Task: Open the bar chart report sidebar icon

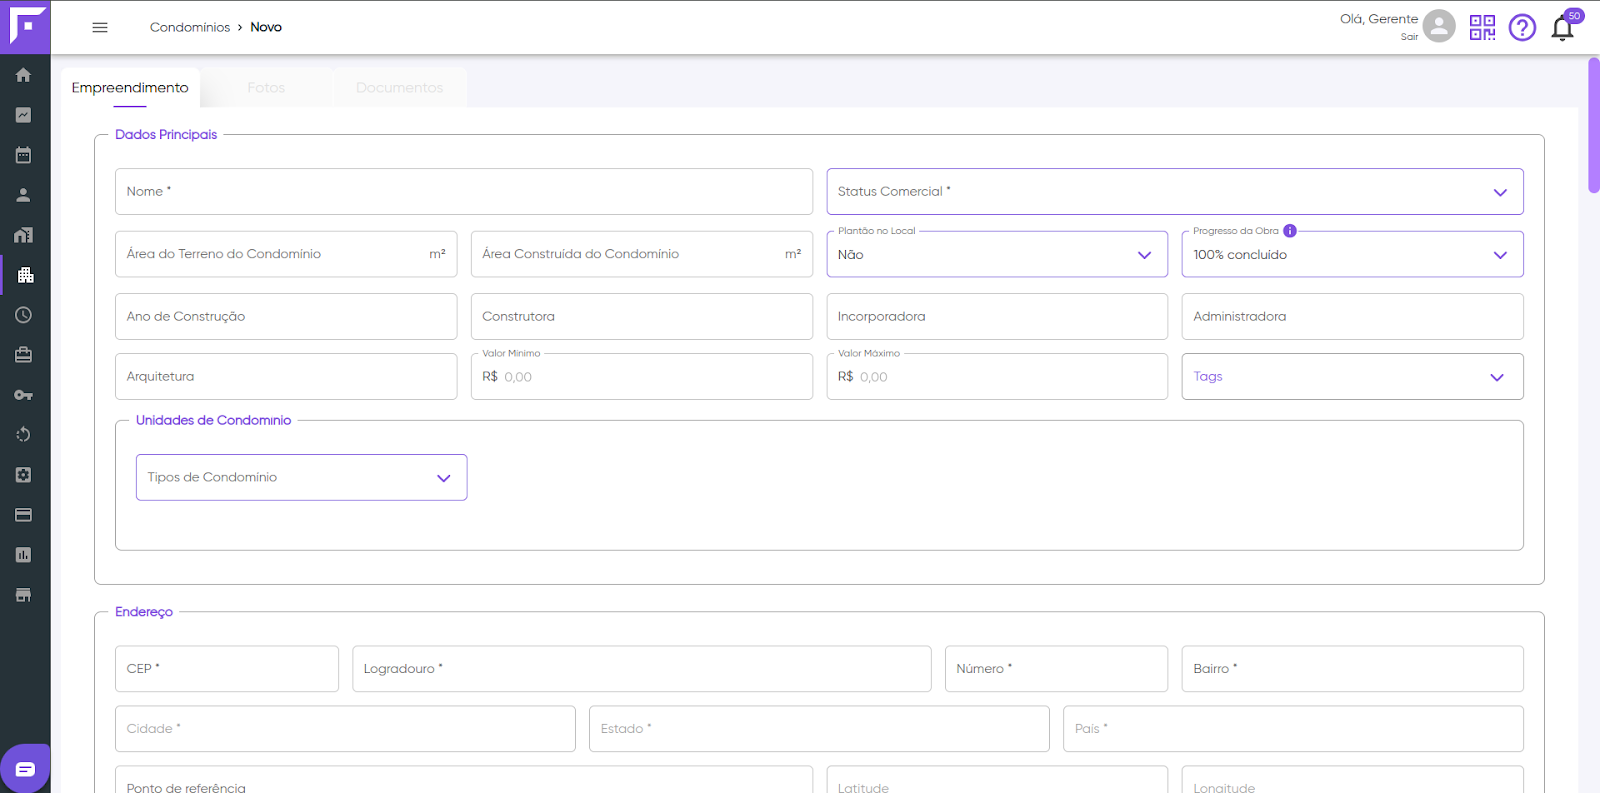Action: pyautogui.click(x=23, y=555)
